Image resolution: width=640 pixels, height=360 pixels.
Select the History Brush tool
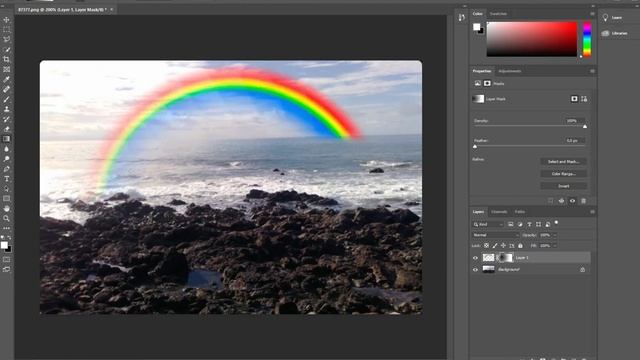pyautogui.click(x=7, y=119)
